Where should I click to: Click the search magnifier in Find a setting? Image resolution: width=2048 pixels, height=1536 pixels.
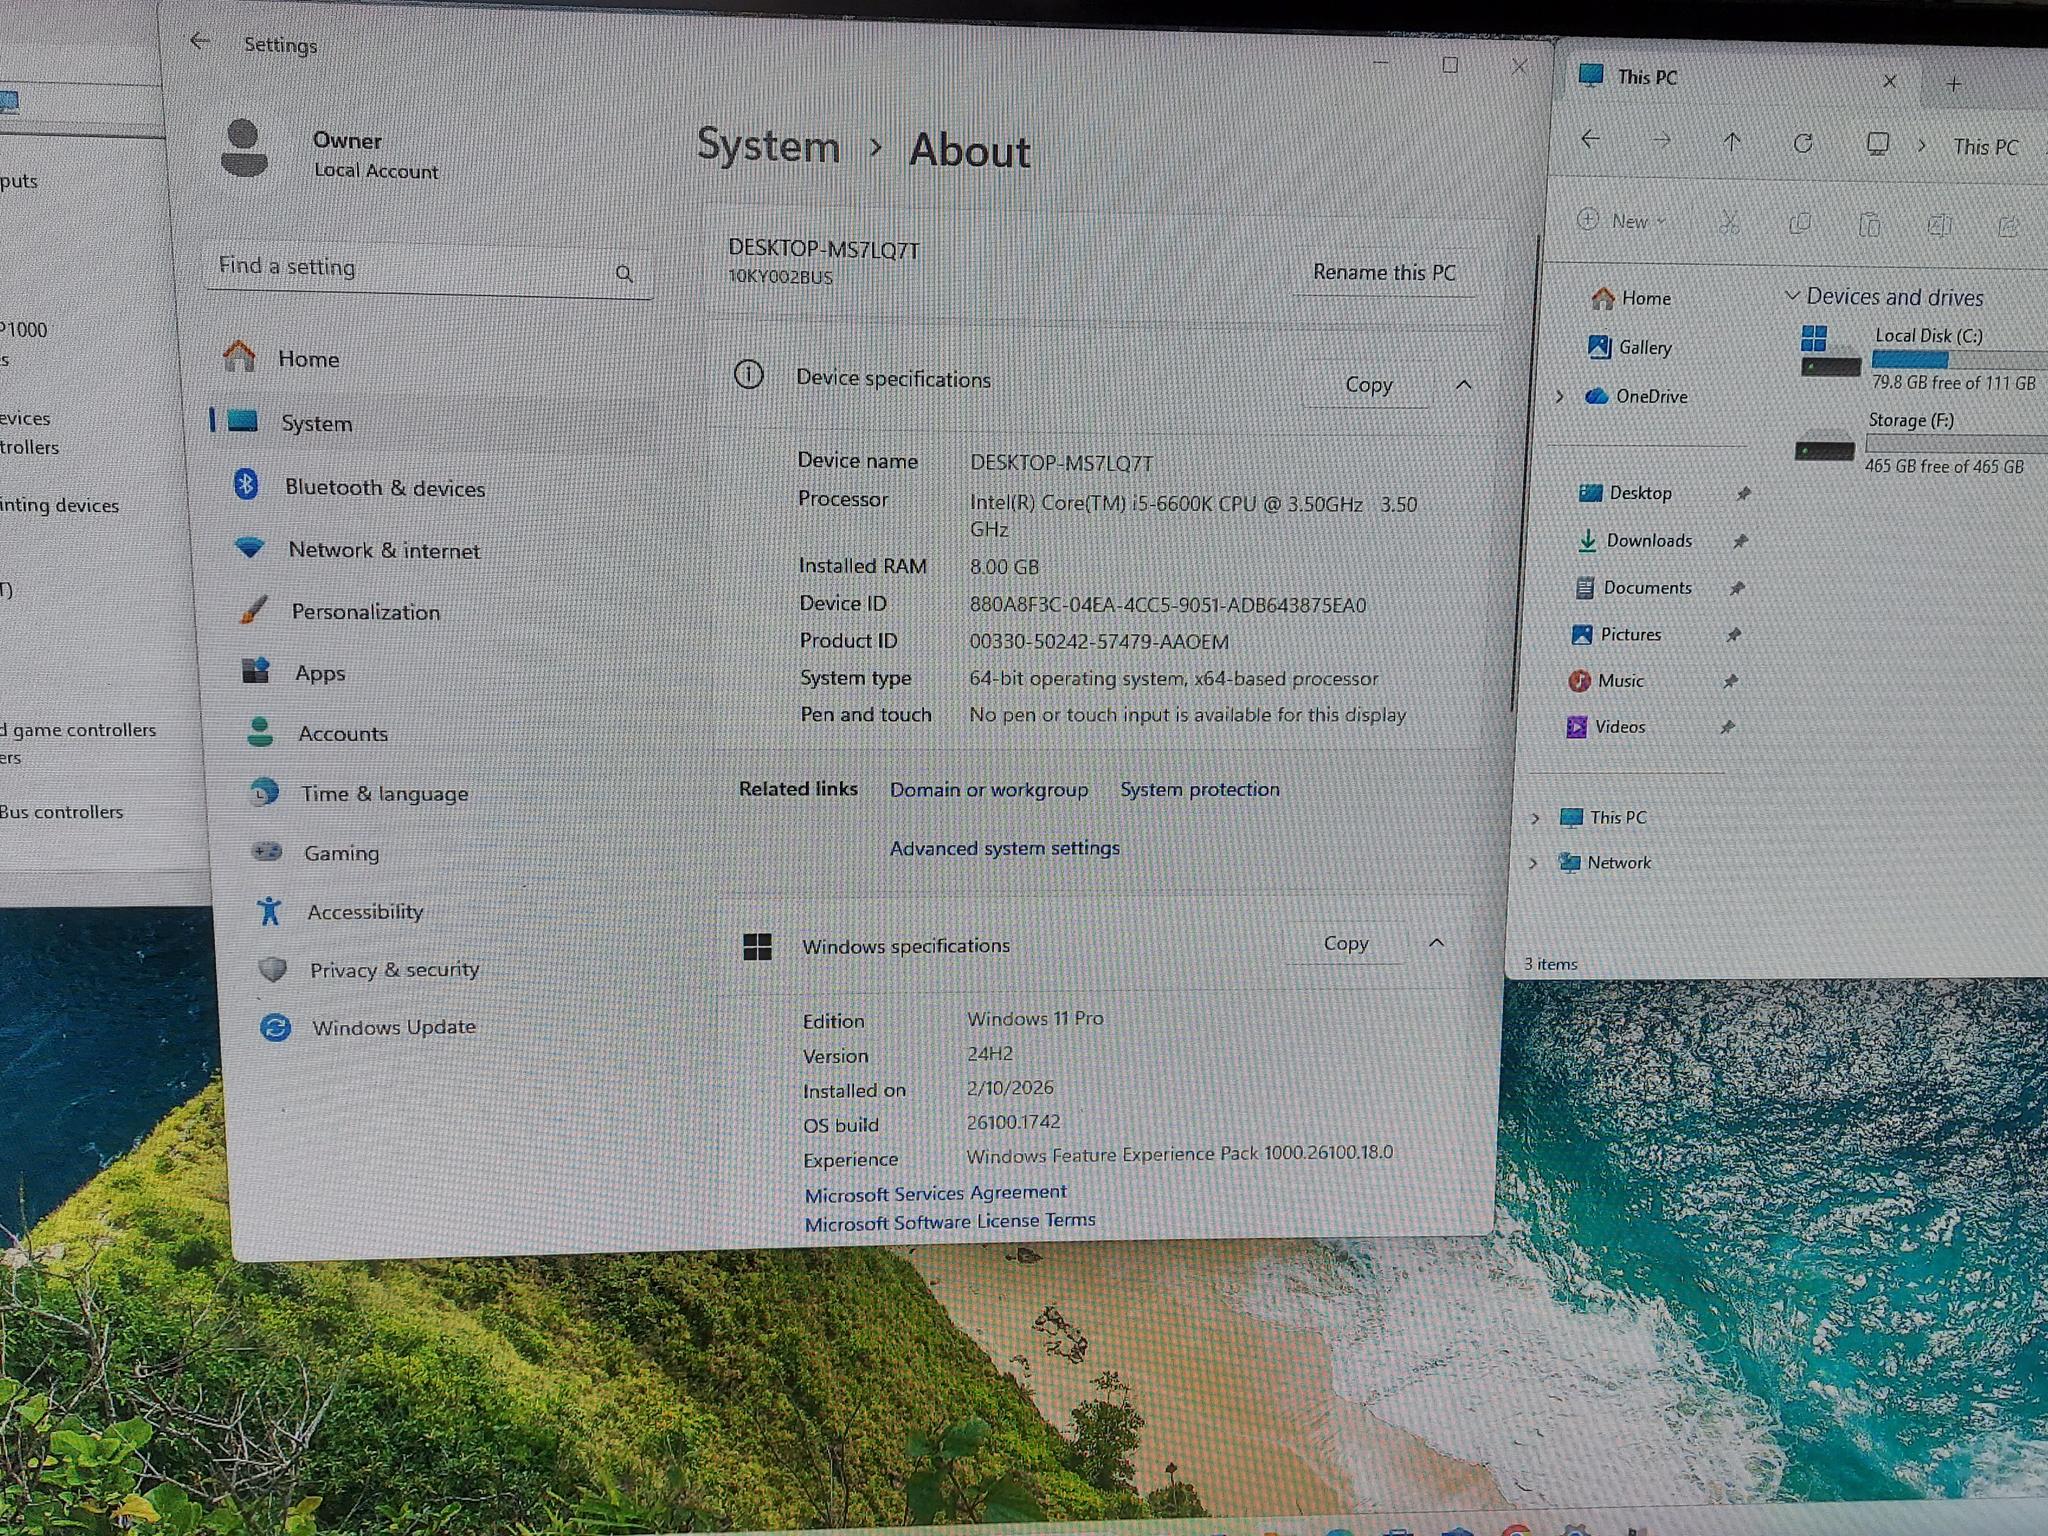(624, 273)
